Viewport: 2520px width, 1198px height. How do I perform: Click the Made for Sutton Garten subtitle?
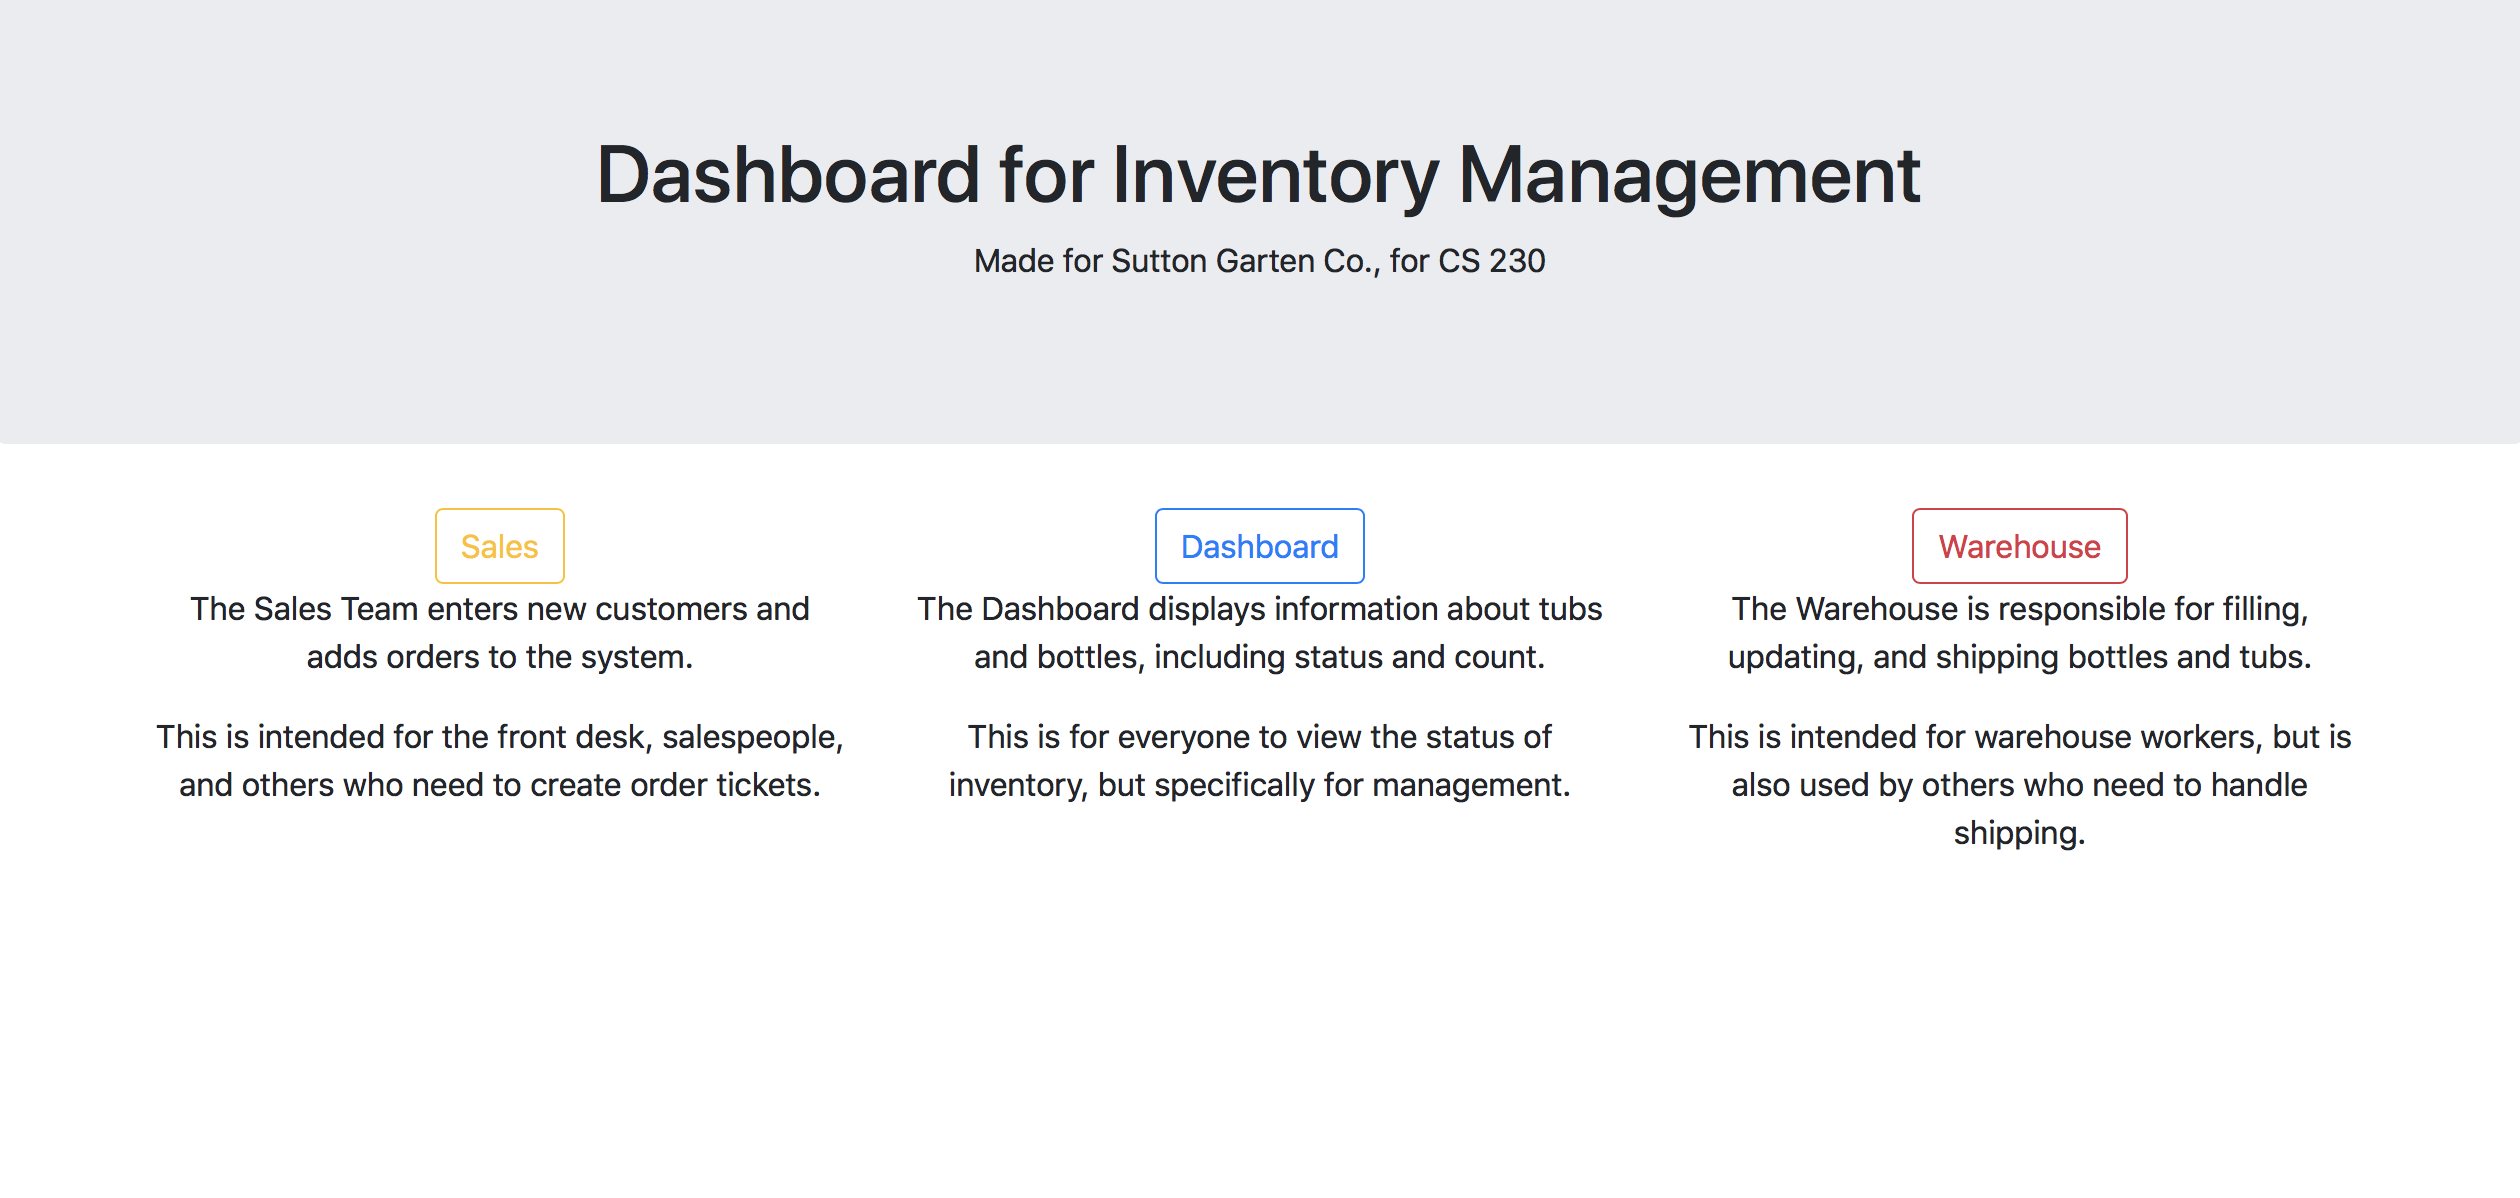click(x=1258, y=261)
